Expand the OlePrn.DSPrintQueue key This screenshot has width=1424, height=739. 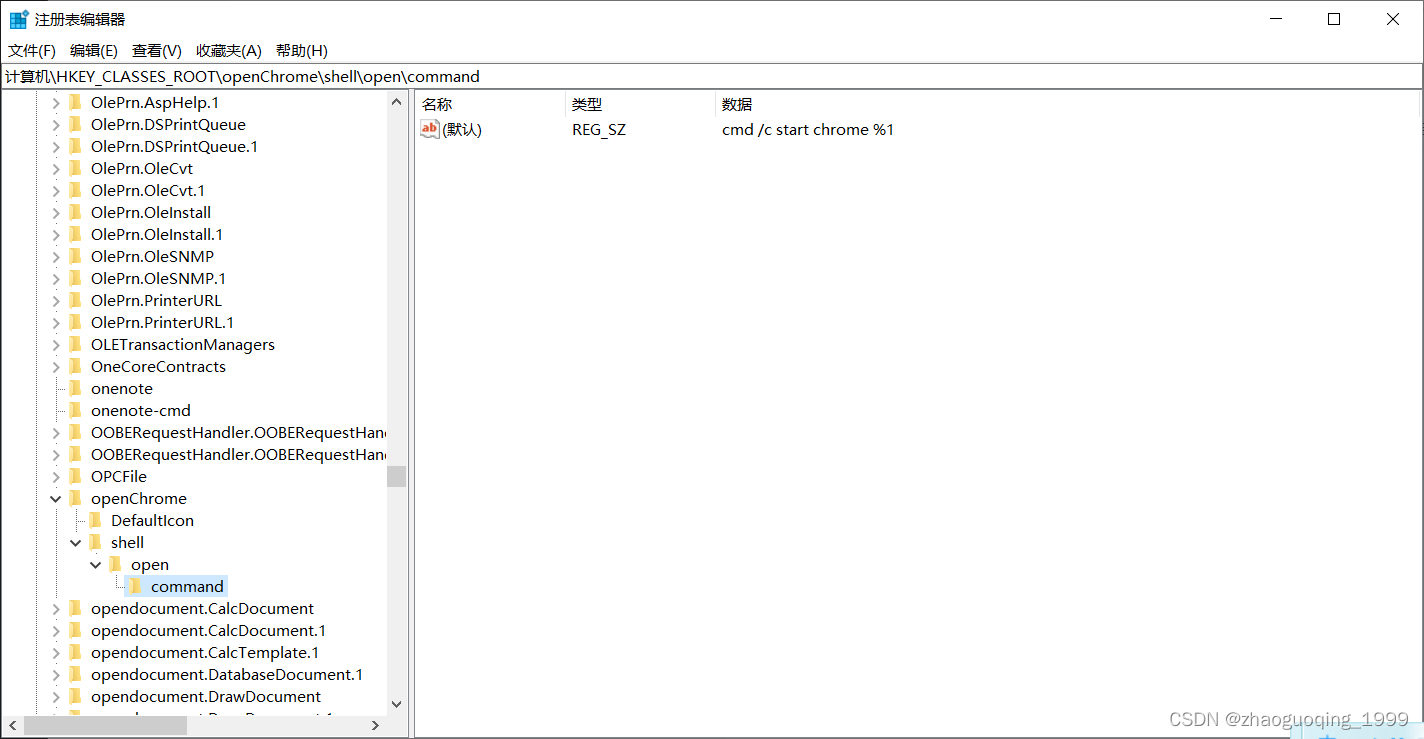(x=56, y=124)
